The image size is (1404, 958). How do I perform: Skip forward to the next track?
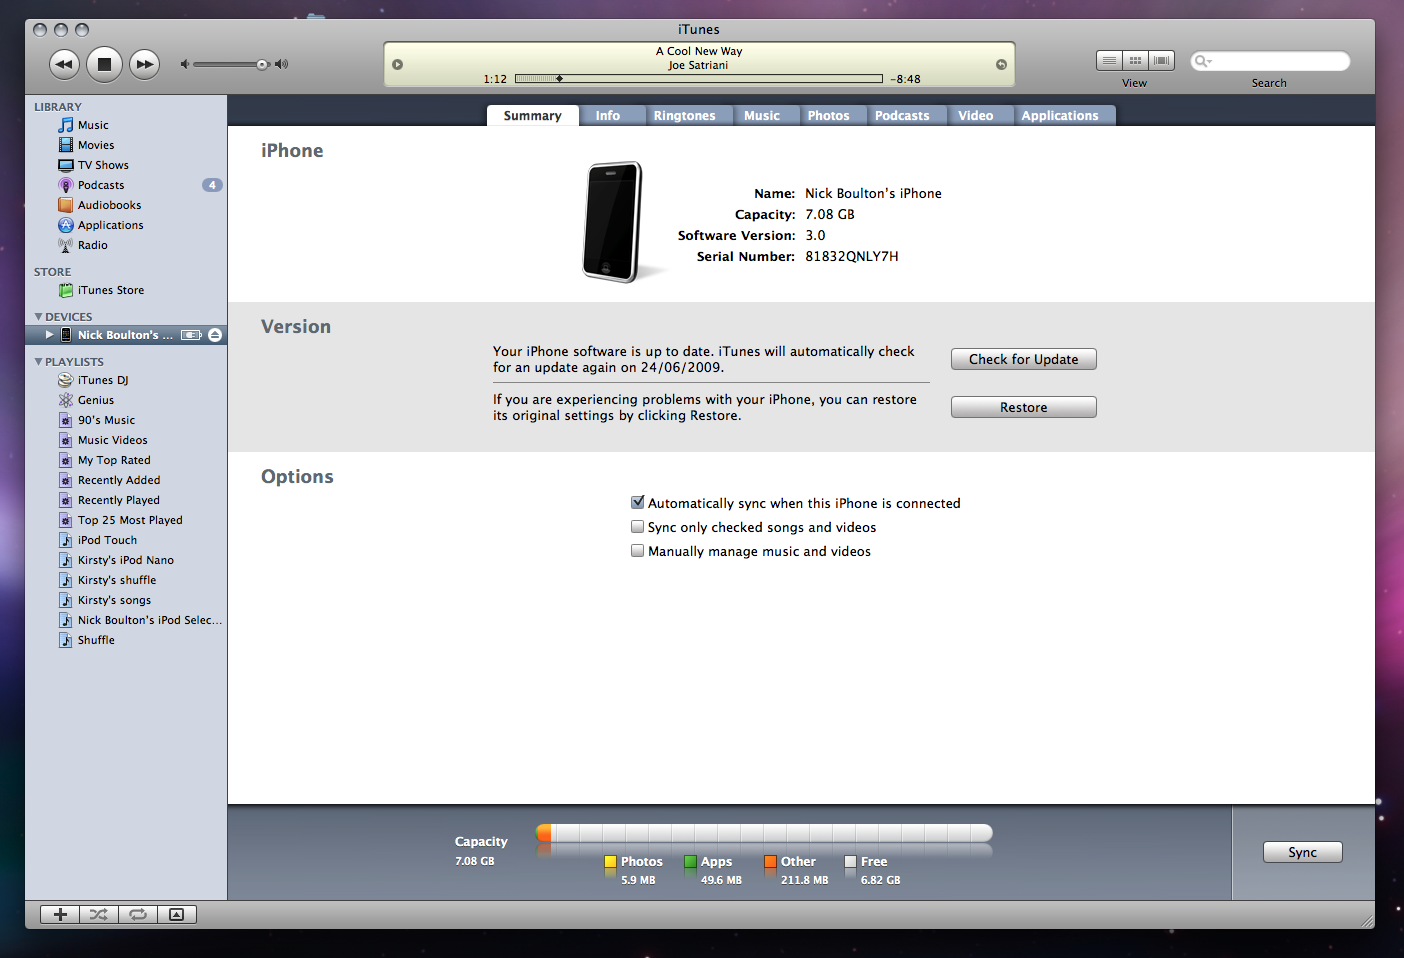coord(145,64)
